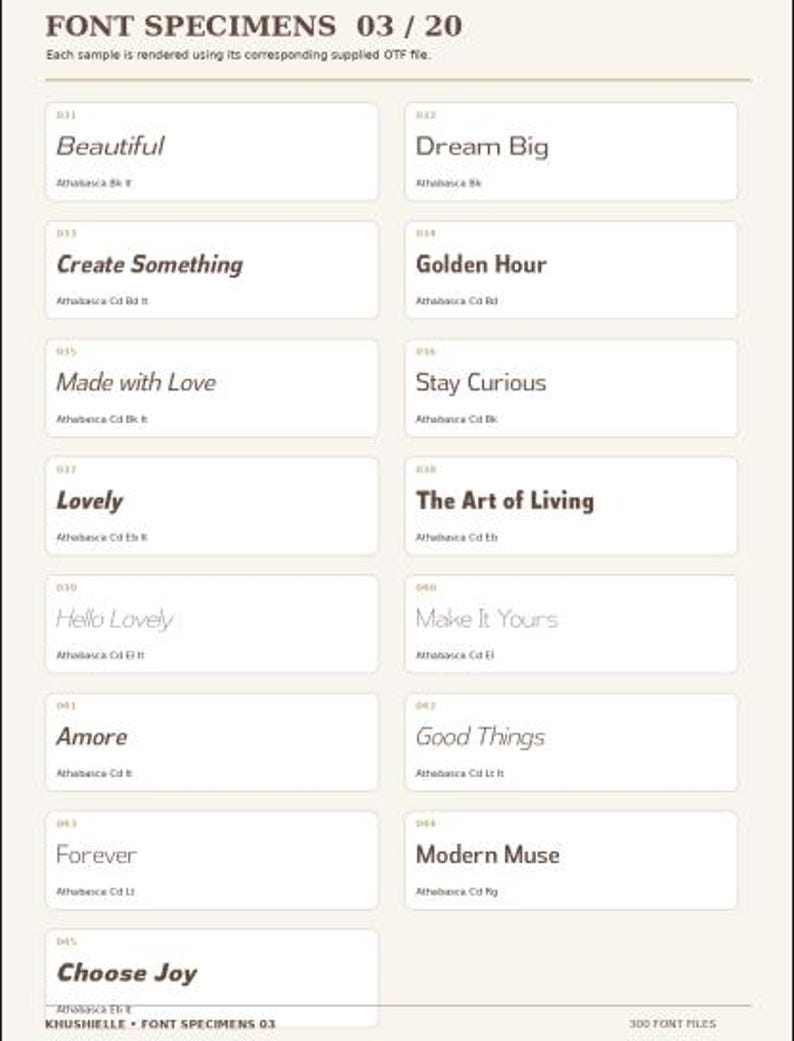This screenshot has width=794, height=1041.
Task: Click the 'Stay Curious' specimen card
Action: point(571,388)
